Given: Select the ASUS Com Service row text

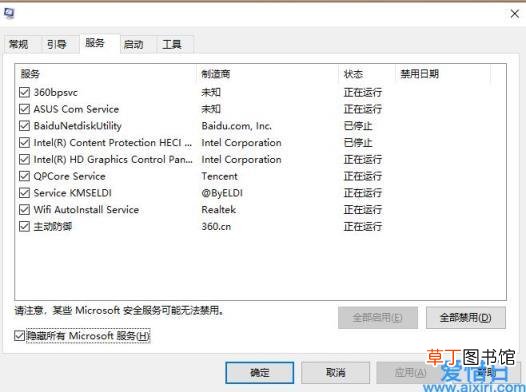Looking at the screenshot, I should pyautogui.click(x=76, y=109).
